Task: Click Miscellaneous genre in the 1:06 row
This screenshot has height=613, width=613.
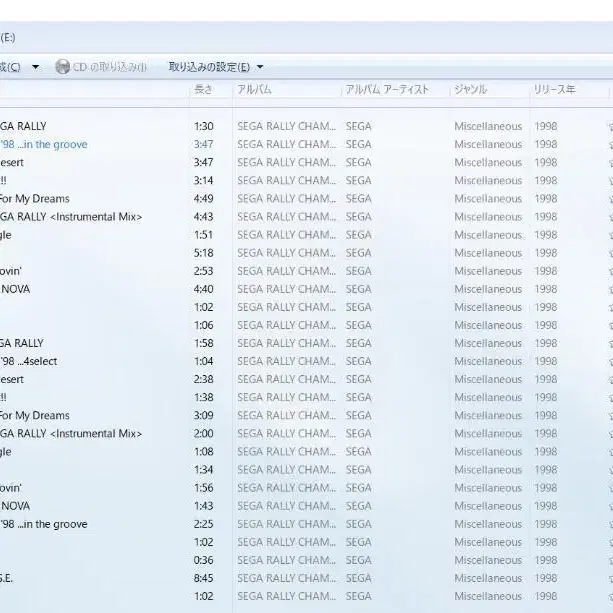Action: [488, 325]
